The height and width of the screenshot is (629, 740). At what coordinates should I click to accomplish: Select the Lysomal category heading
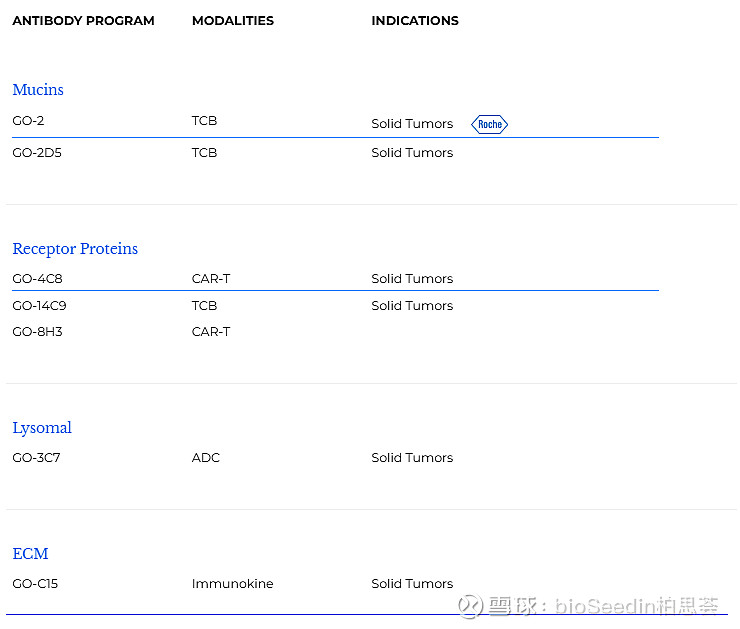tap(42, 428)
